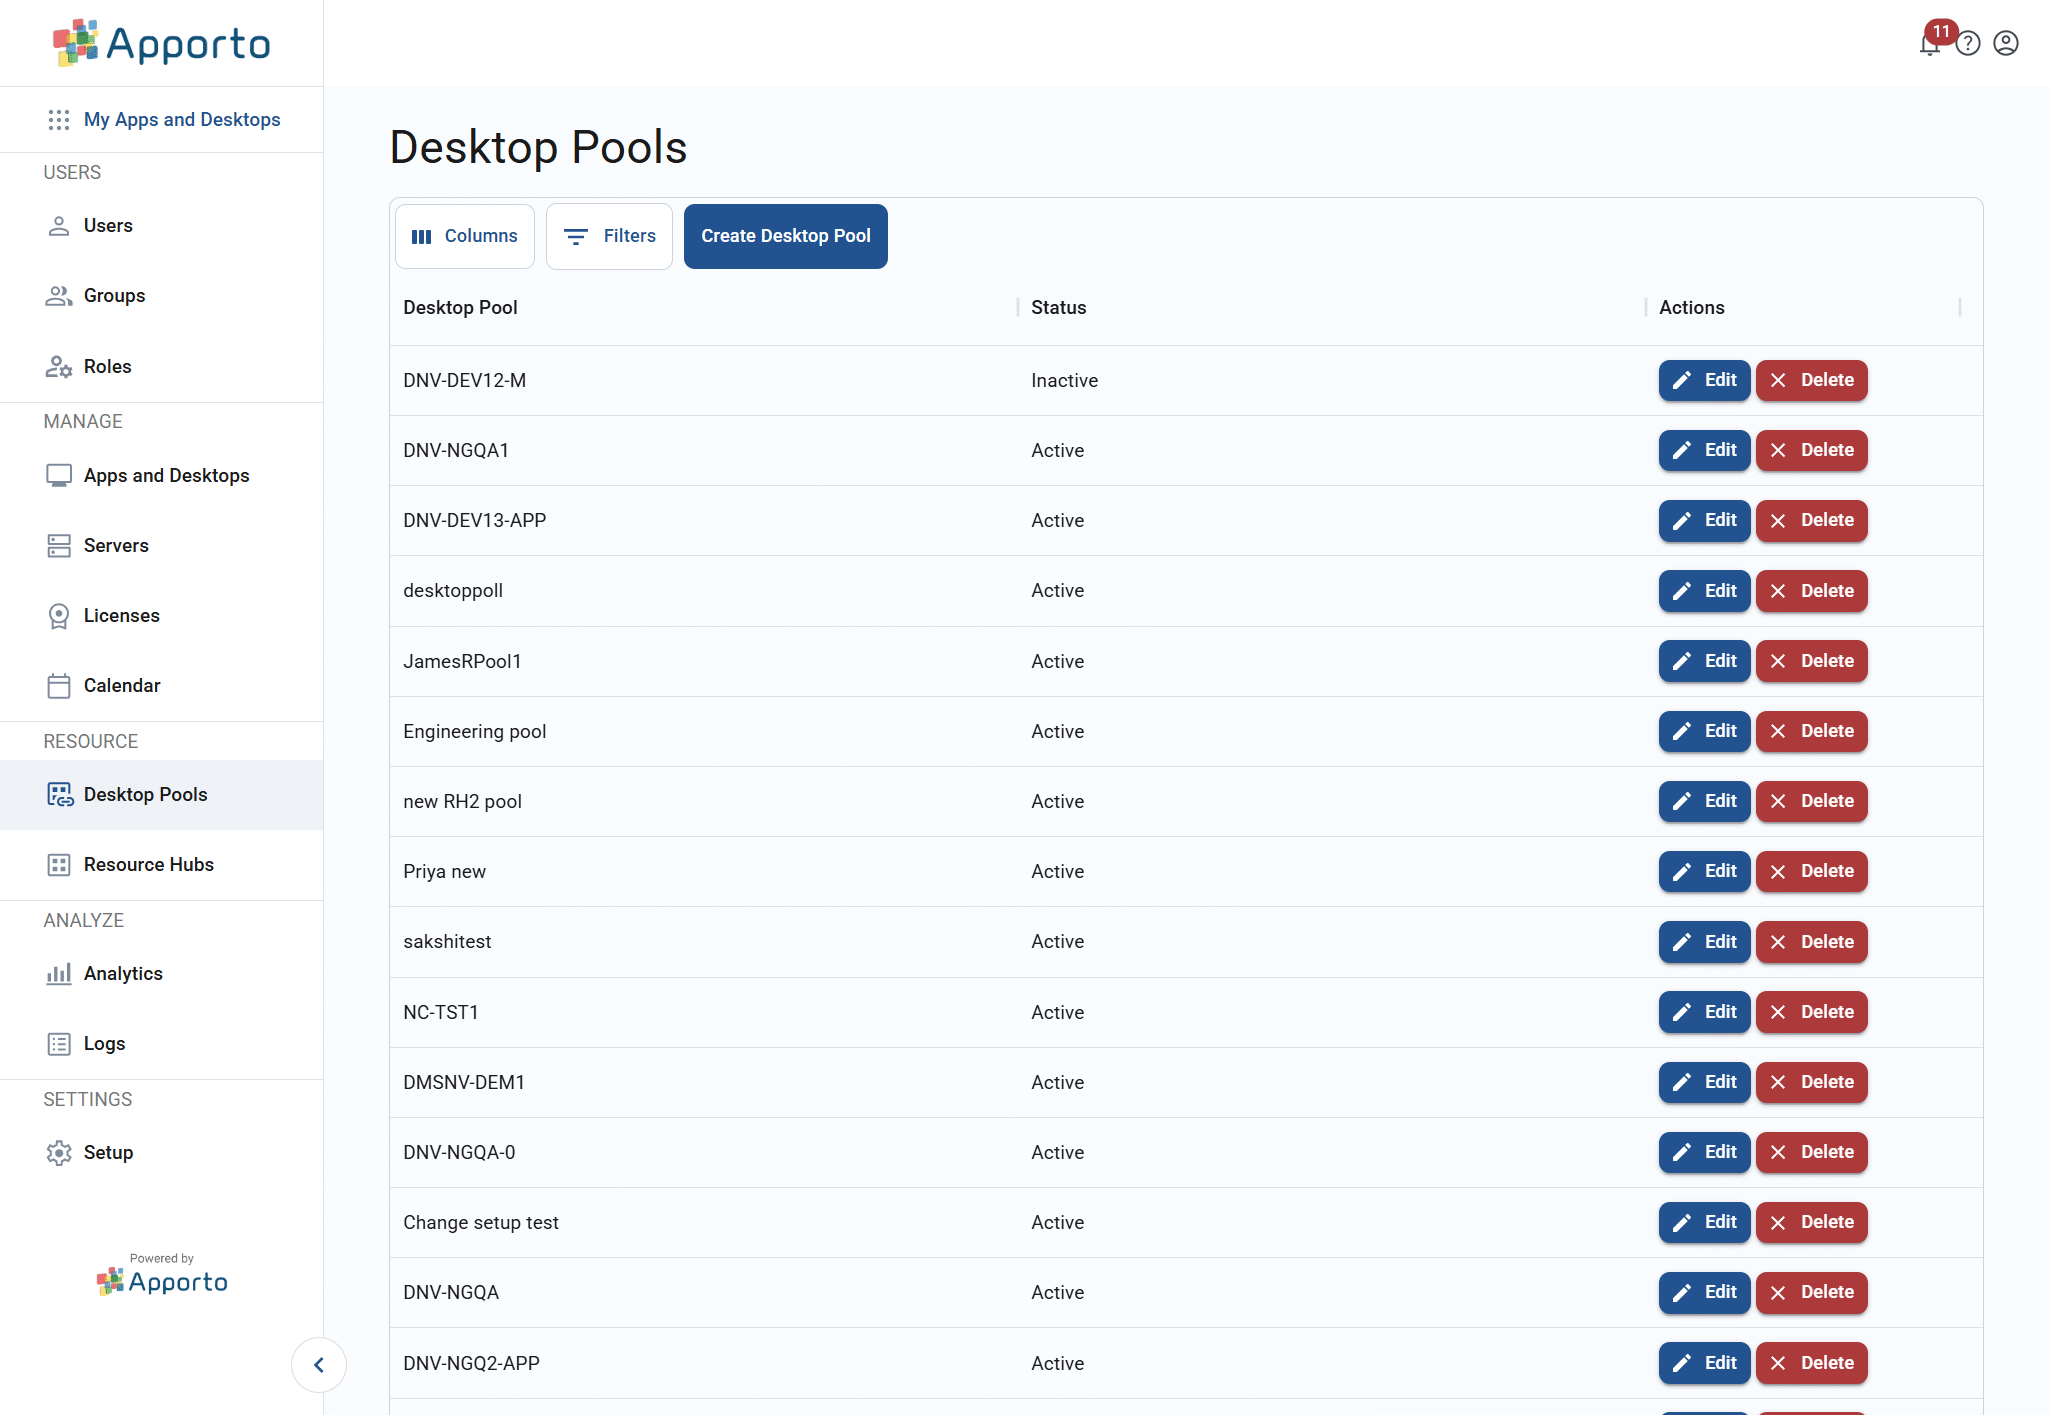Click the Roles icon under Users section
The width and height of the screenshot is (2049, 1415).
(x=58, y=366)
